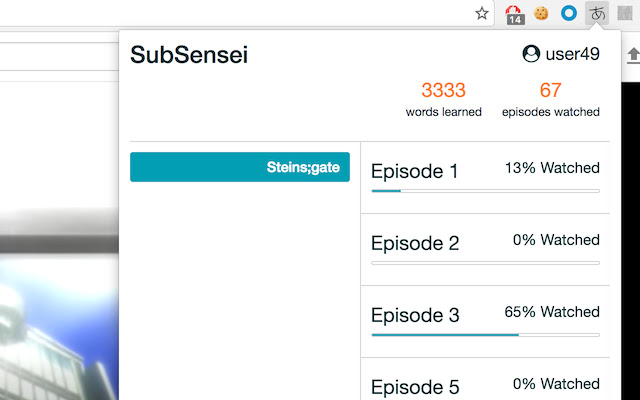Click the gray pixelated extension icon
The height and width of the screenshot is (400, 640).
coord(625,14)
